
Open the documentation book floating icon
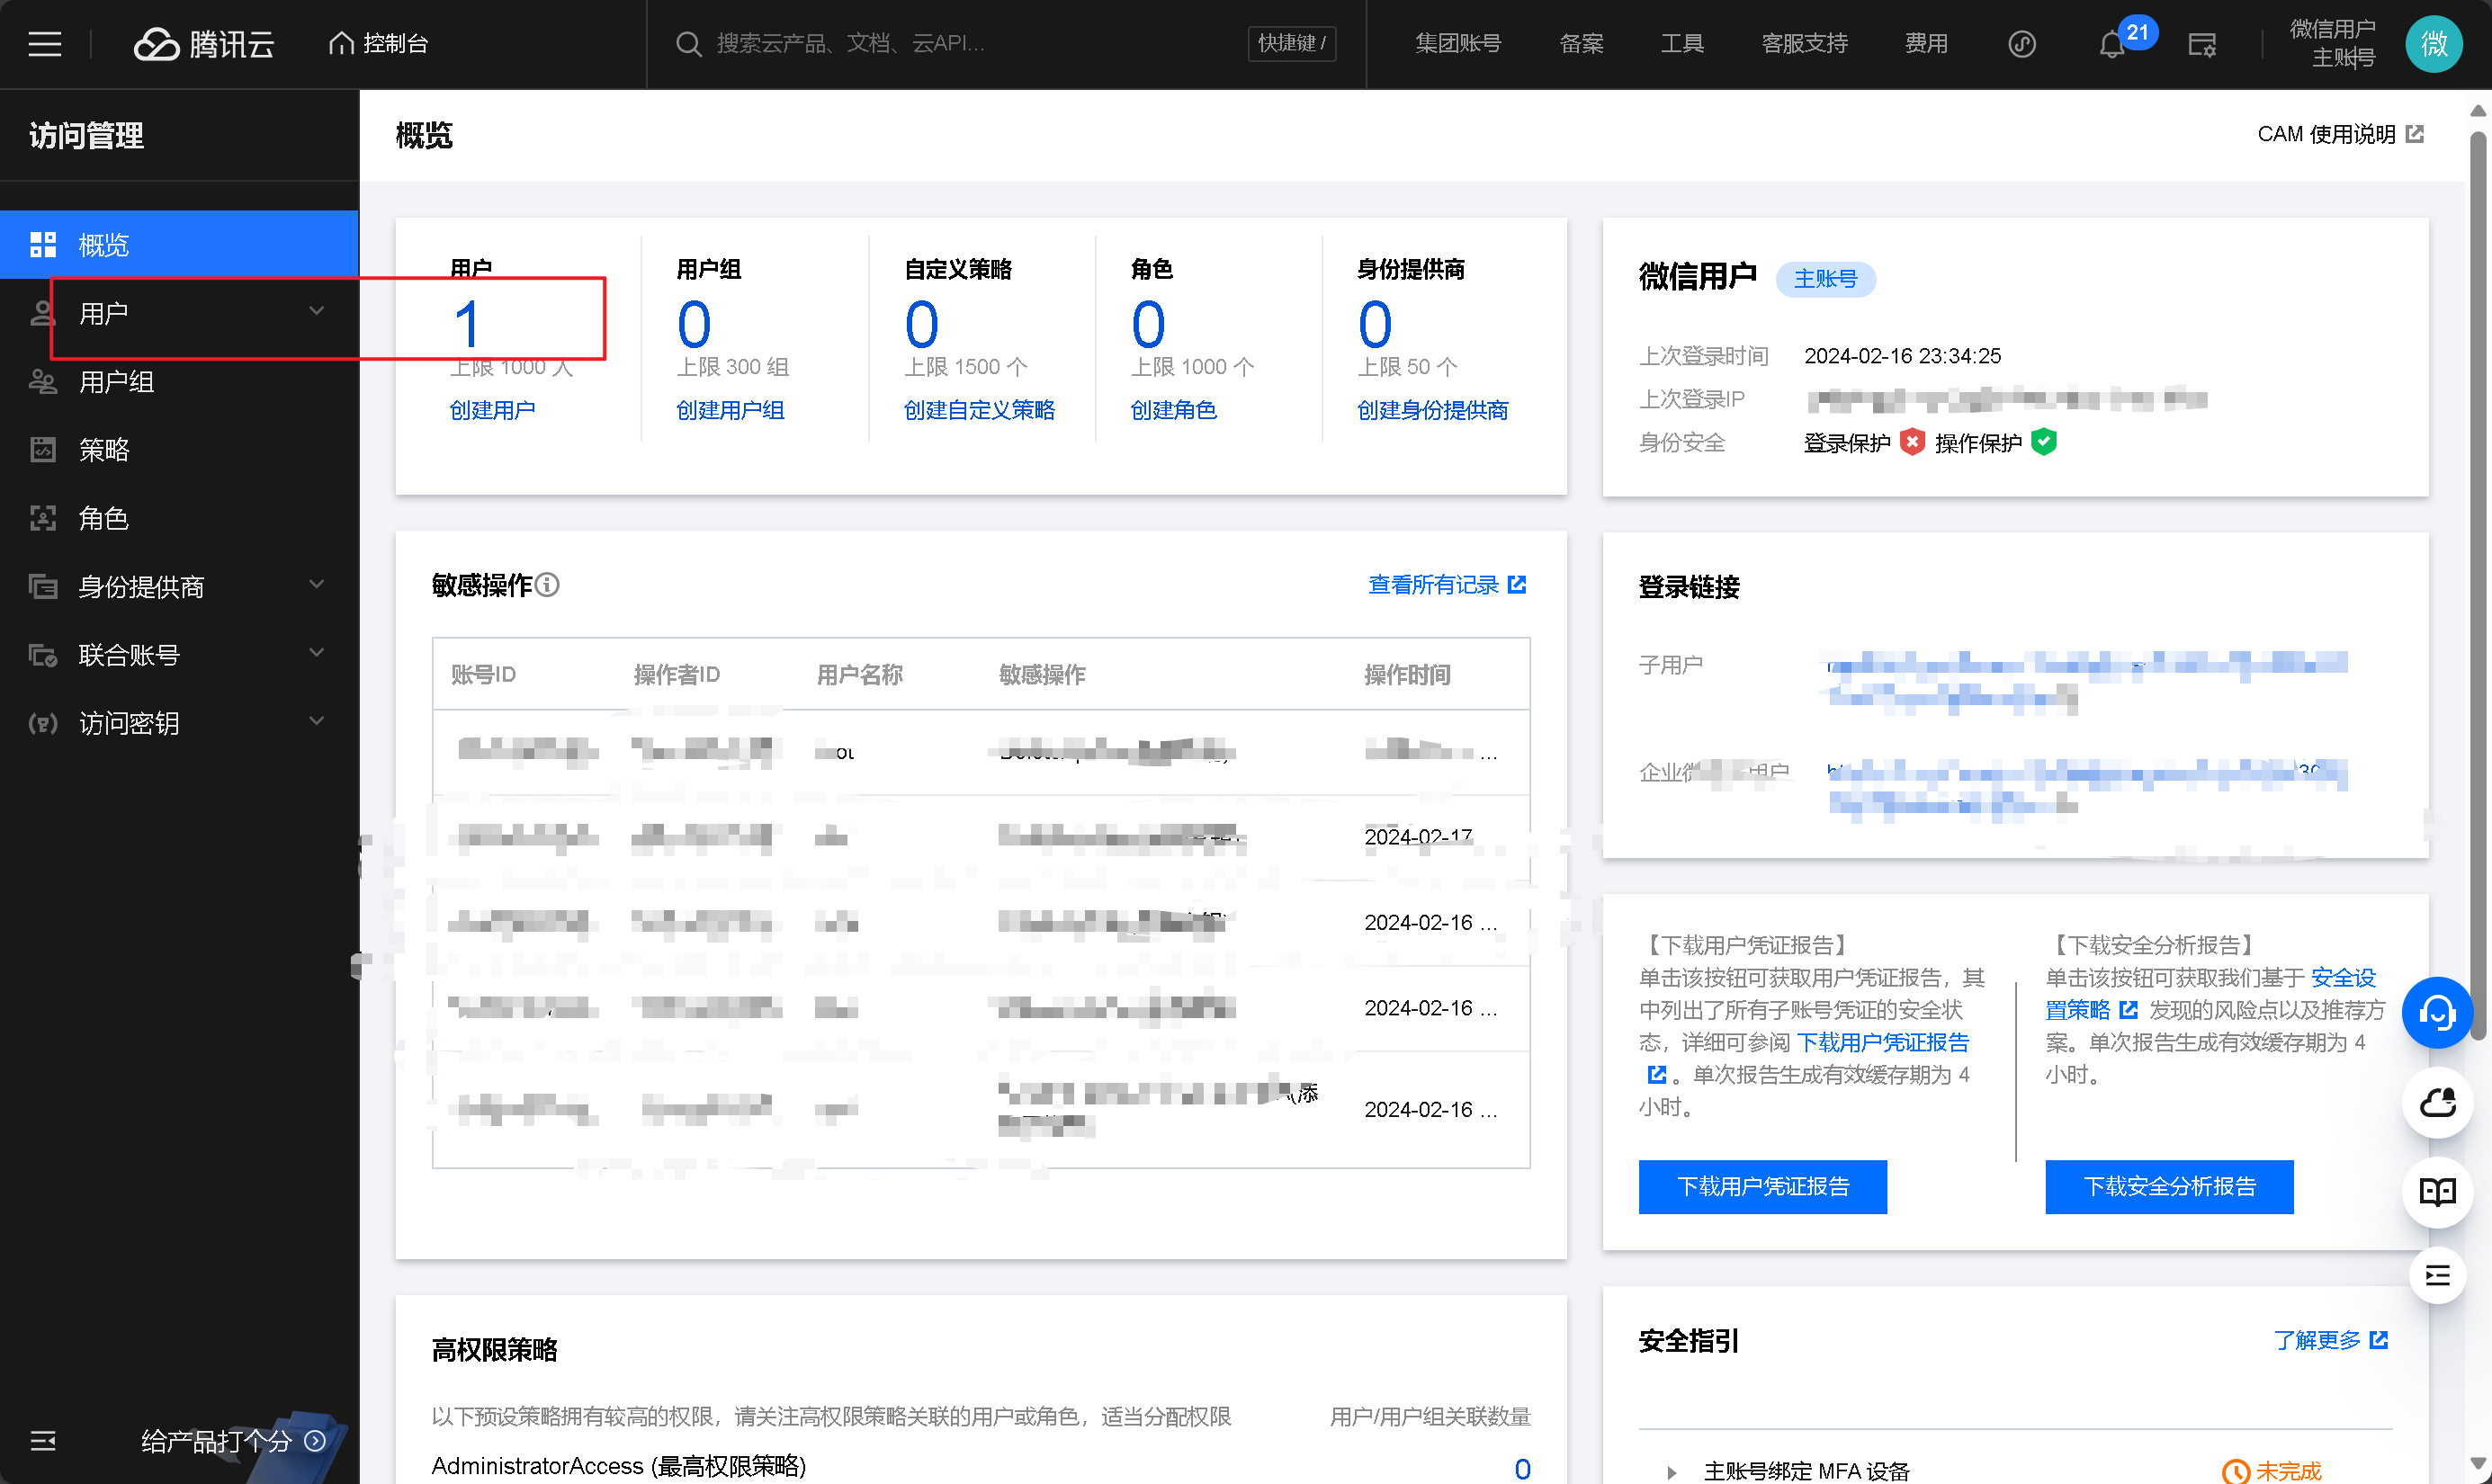(2437, 1191)
